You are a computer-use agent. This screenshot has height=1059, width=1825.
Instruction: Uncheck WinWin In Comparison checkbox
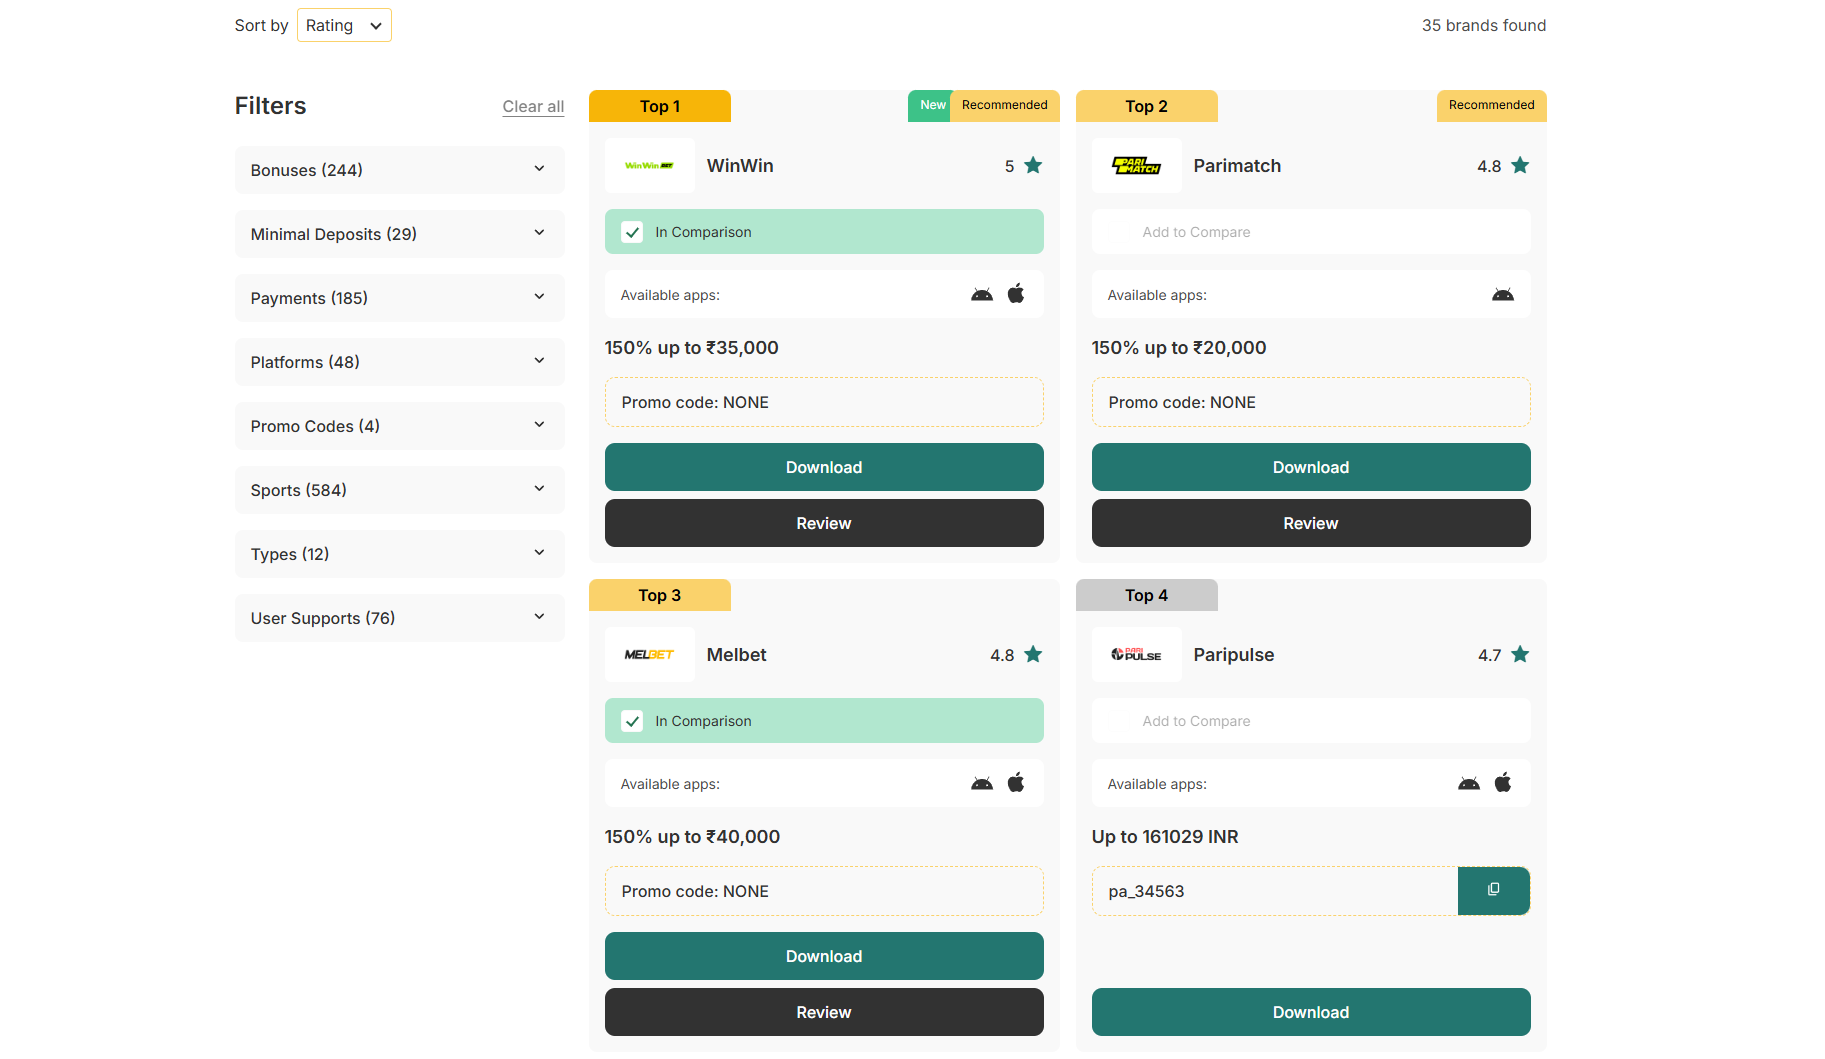[632, 232]
